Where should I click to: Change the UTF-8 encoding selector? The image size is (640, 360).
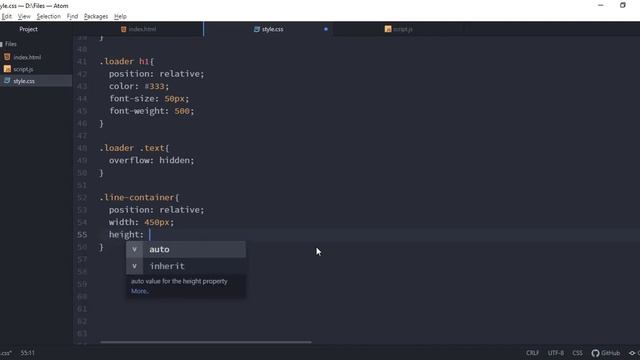[x=556, y=353]
